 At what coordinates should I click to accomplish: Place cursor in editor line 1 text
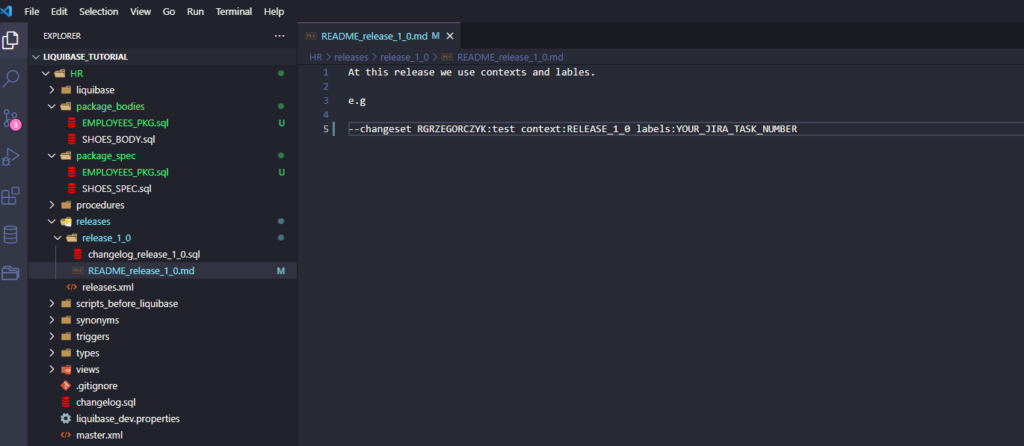472,72
